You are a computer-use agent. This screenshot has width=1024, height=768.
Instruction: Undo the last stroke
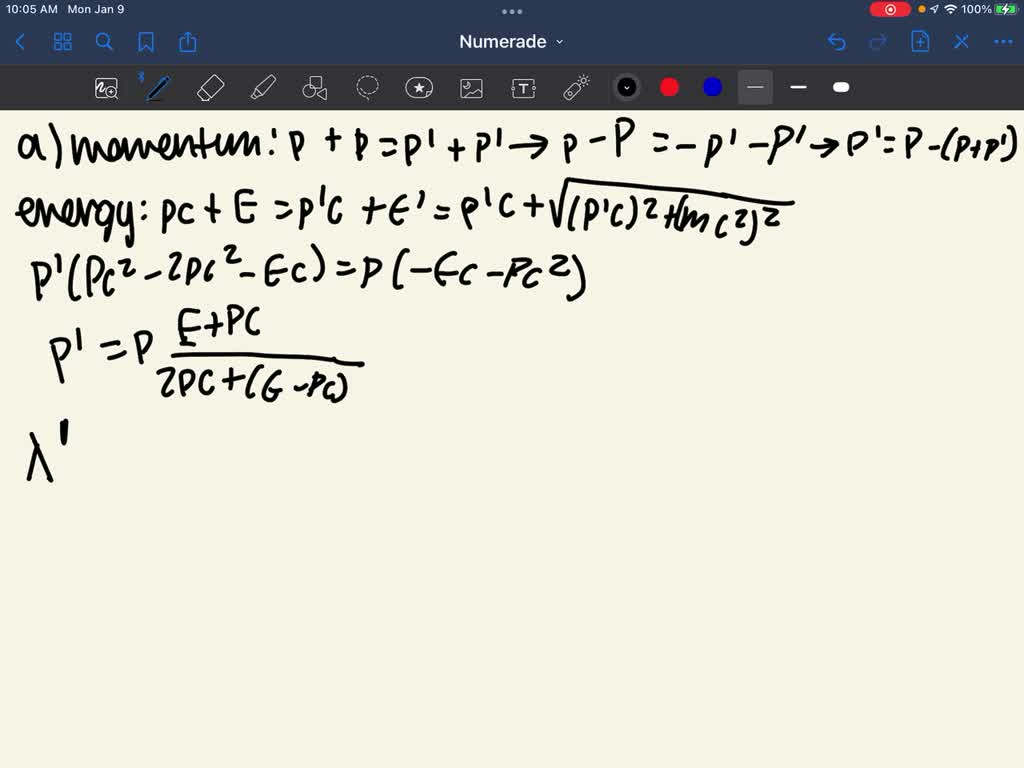836,42
